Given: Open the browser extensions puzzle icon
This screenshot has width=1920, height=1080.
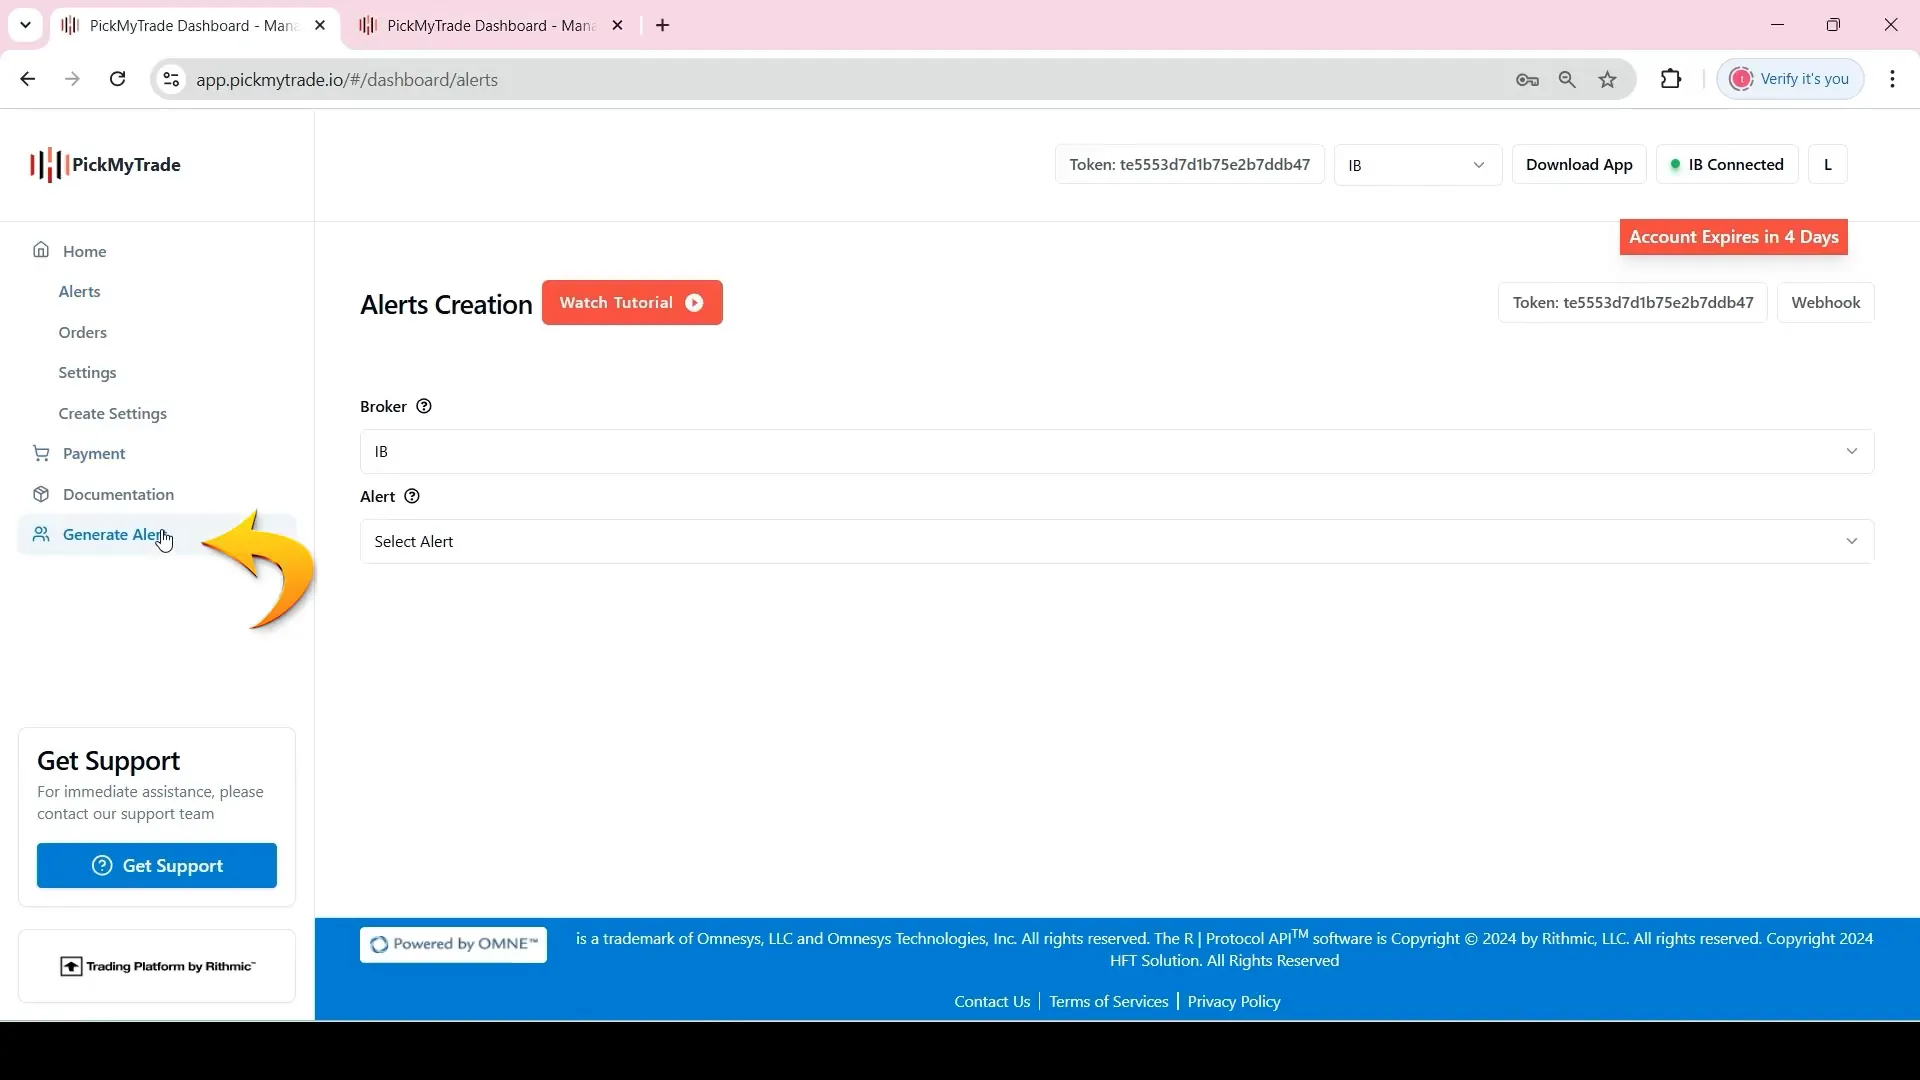Looking at the screenshot, I should 1671,79.
